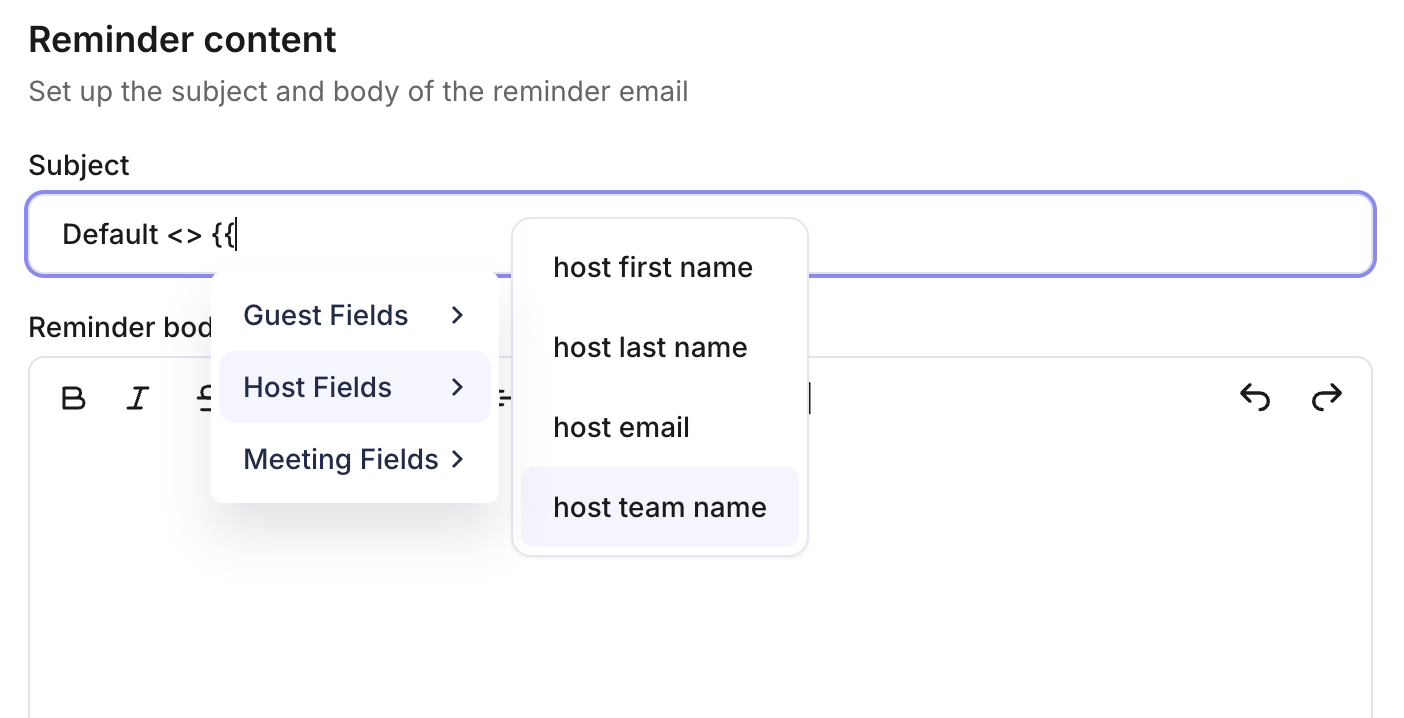Click the Reminder content heading

[183, 40]
